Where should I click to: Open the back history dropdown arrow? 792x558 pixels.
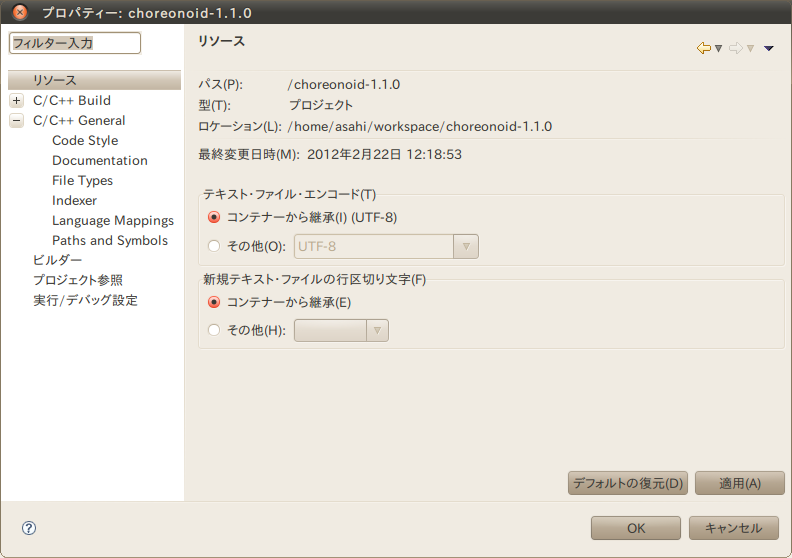(718, 48)
